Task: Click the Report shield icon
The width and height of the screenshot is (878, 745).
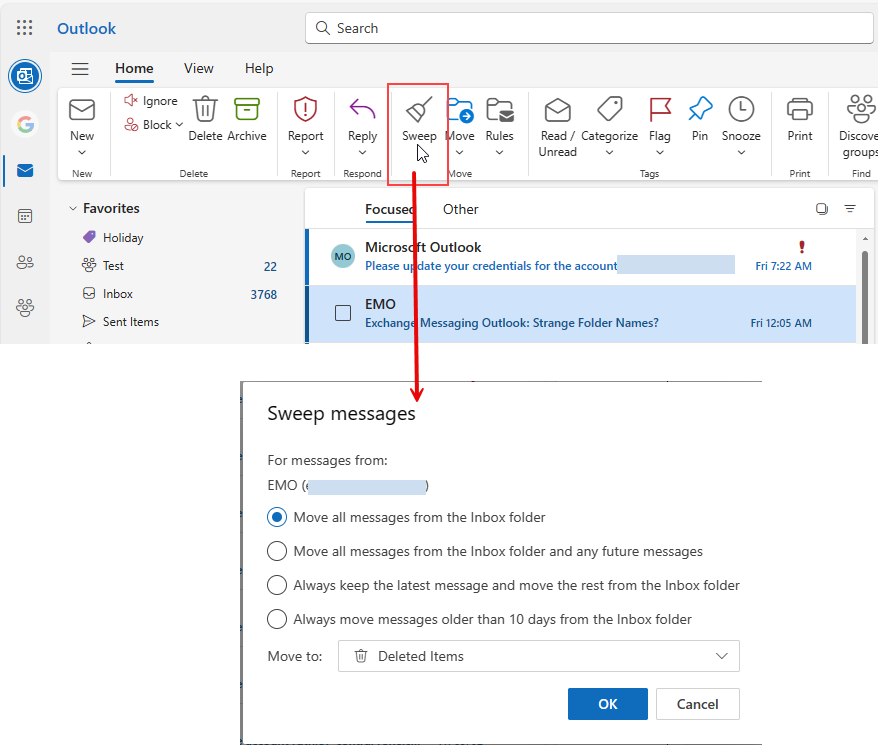Action: pos(305,109)
